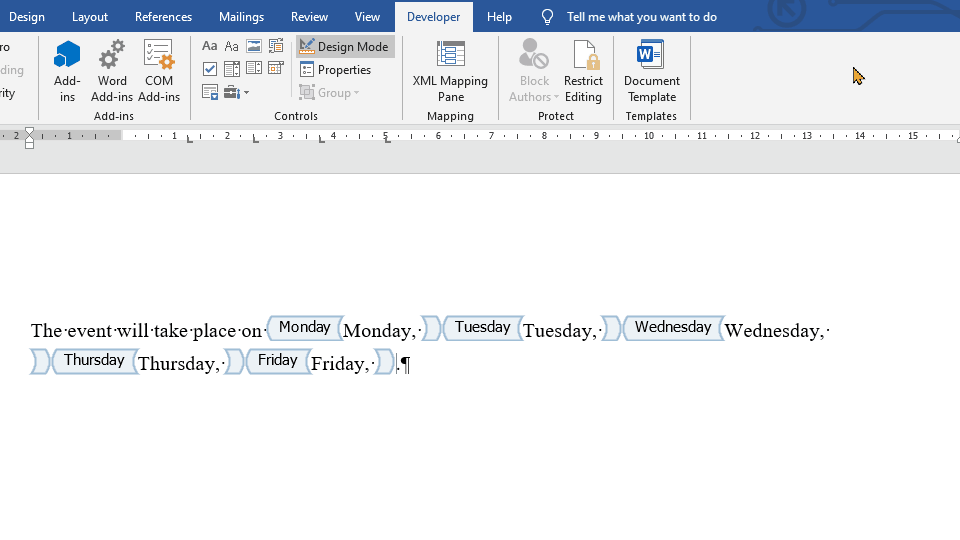This screenshot has width=960, height=540.
Task: Insert a Check Box content control
Action: pyautogui.click(x=209, y=69)
